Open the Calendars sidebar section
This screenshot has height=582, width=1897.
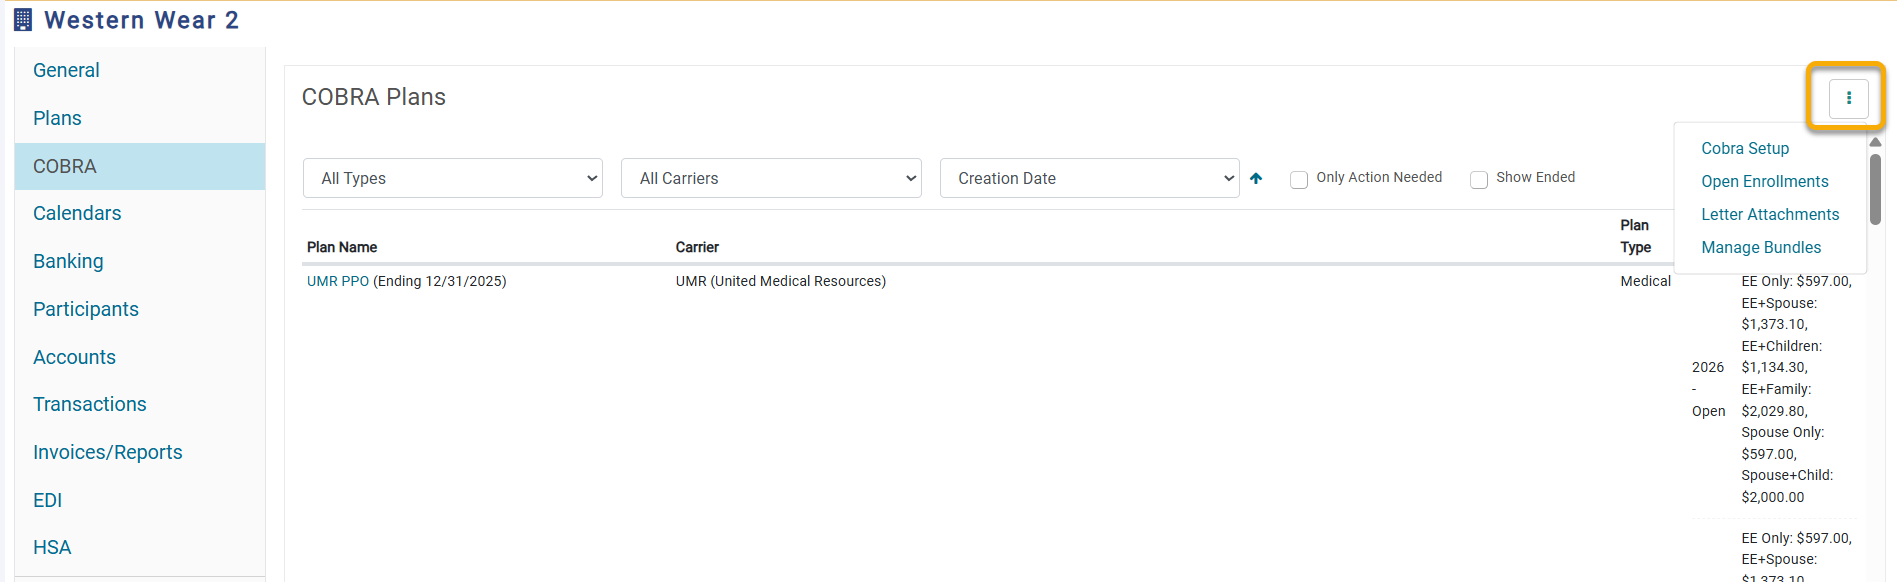tap(77, 213)
